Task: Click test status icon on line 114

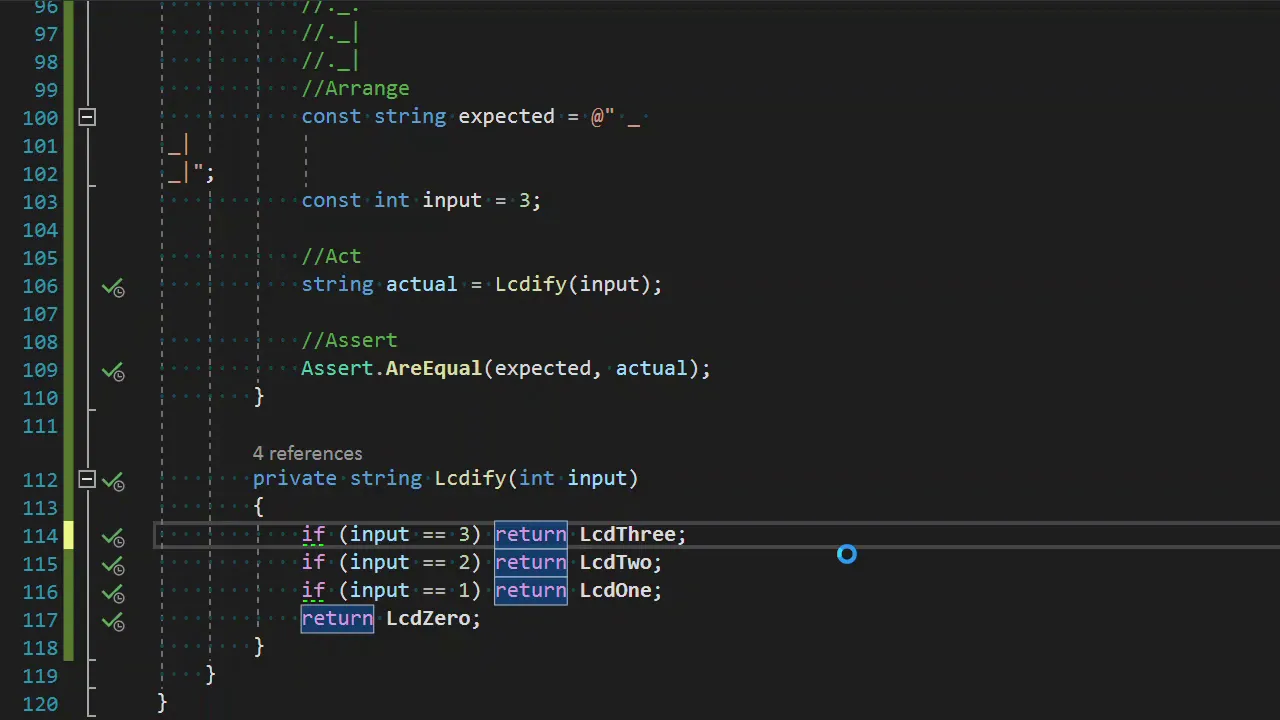Action: [x=113, y=537]
